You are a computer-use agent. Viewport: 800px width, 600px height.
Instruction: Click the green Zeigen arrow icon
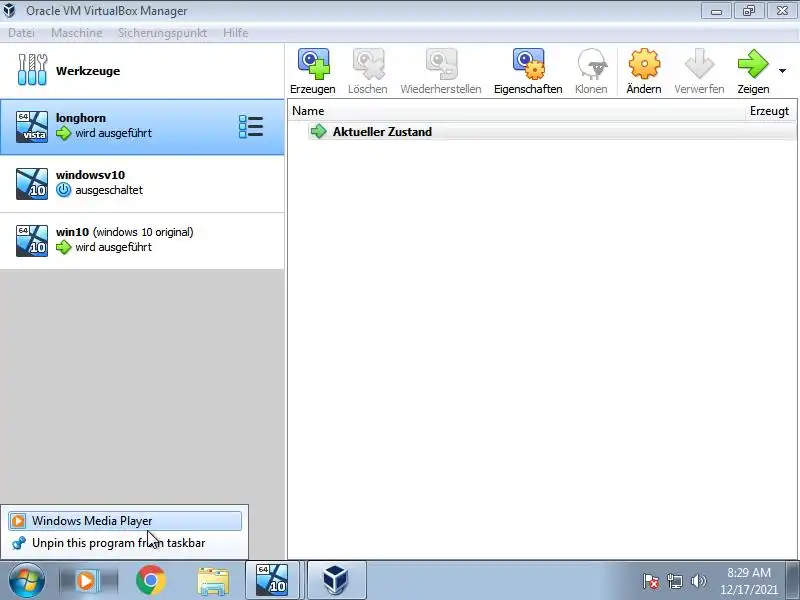753,64
